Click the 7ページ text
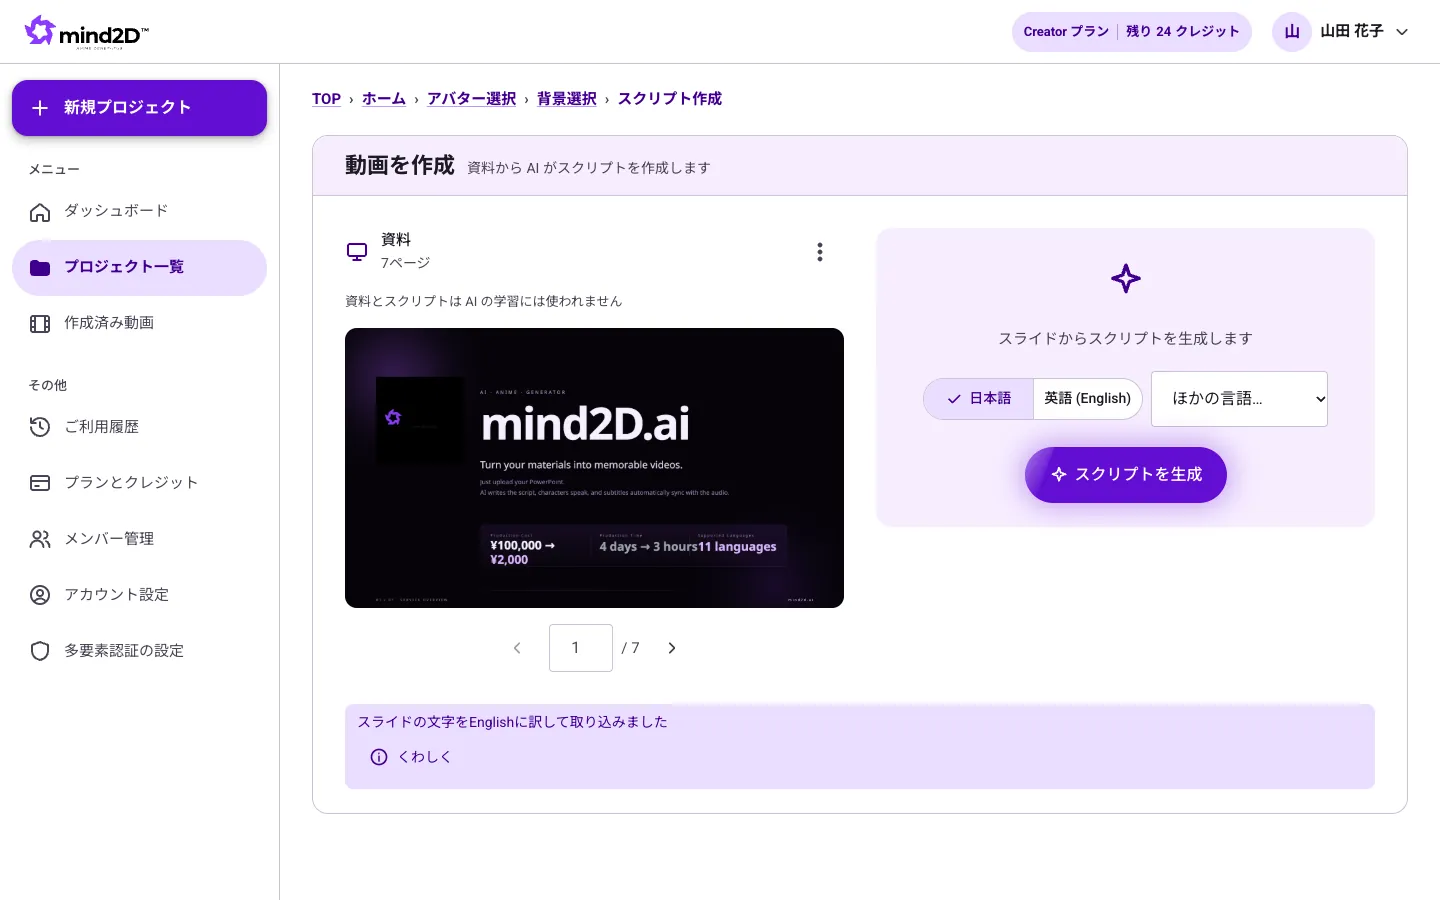The image size is (1440, 900). (x=405, y=263)
